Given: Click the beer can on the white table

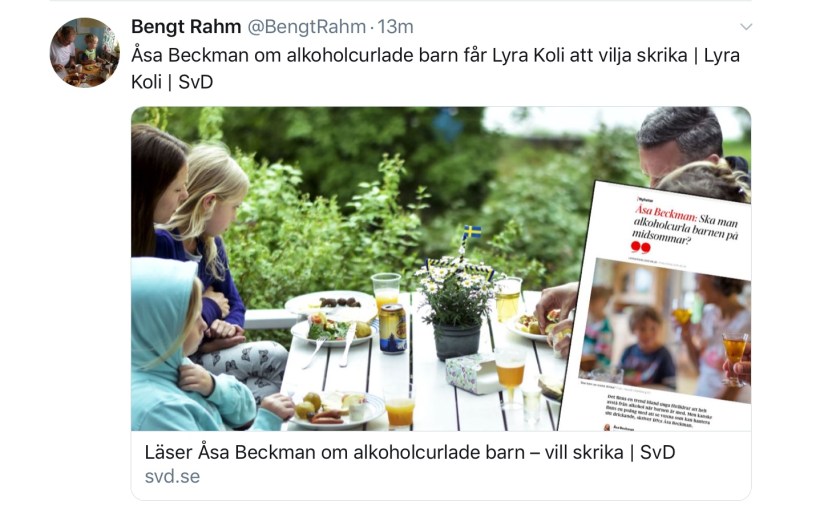Looking at the screenshot, I should pos(393,328).
